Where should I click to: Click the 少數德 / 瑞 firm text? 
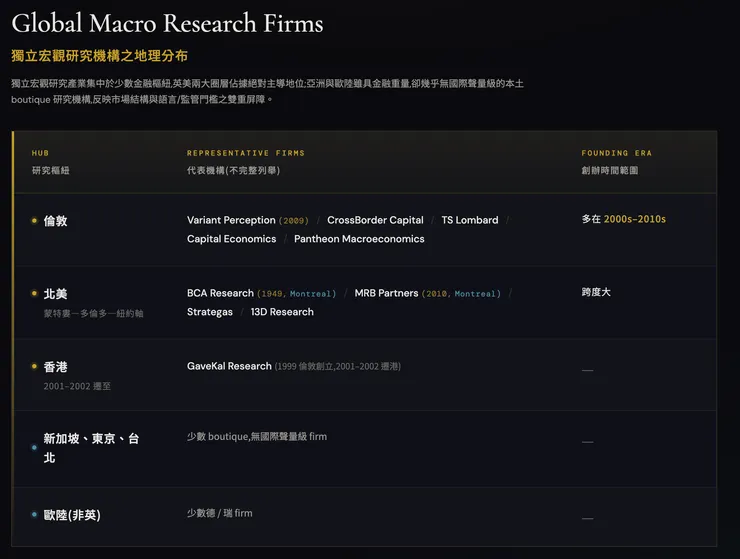coord(219,513)
